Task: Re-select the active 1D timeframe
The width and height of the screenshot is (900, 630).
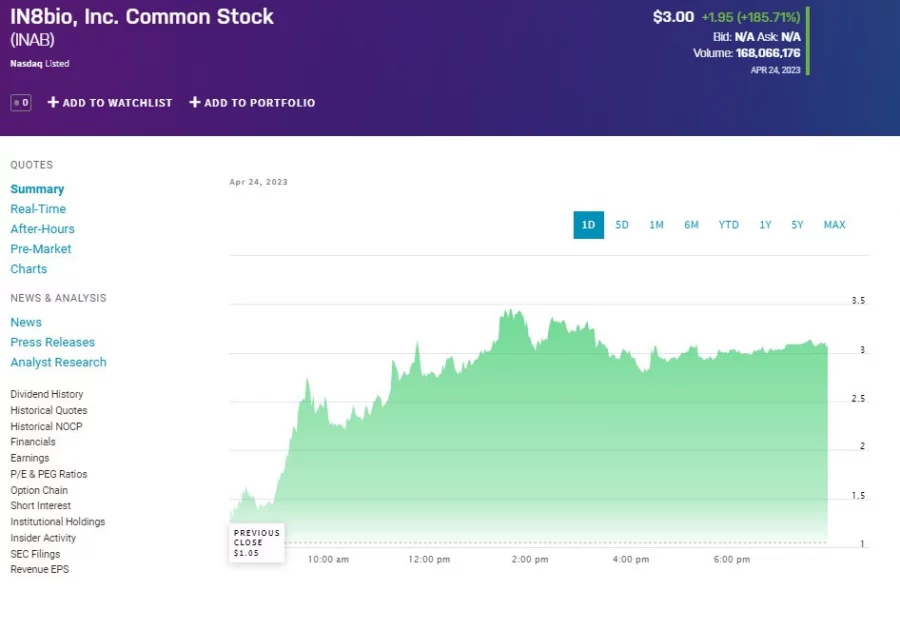Action: pyautogui.click(x=588, y=225)
